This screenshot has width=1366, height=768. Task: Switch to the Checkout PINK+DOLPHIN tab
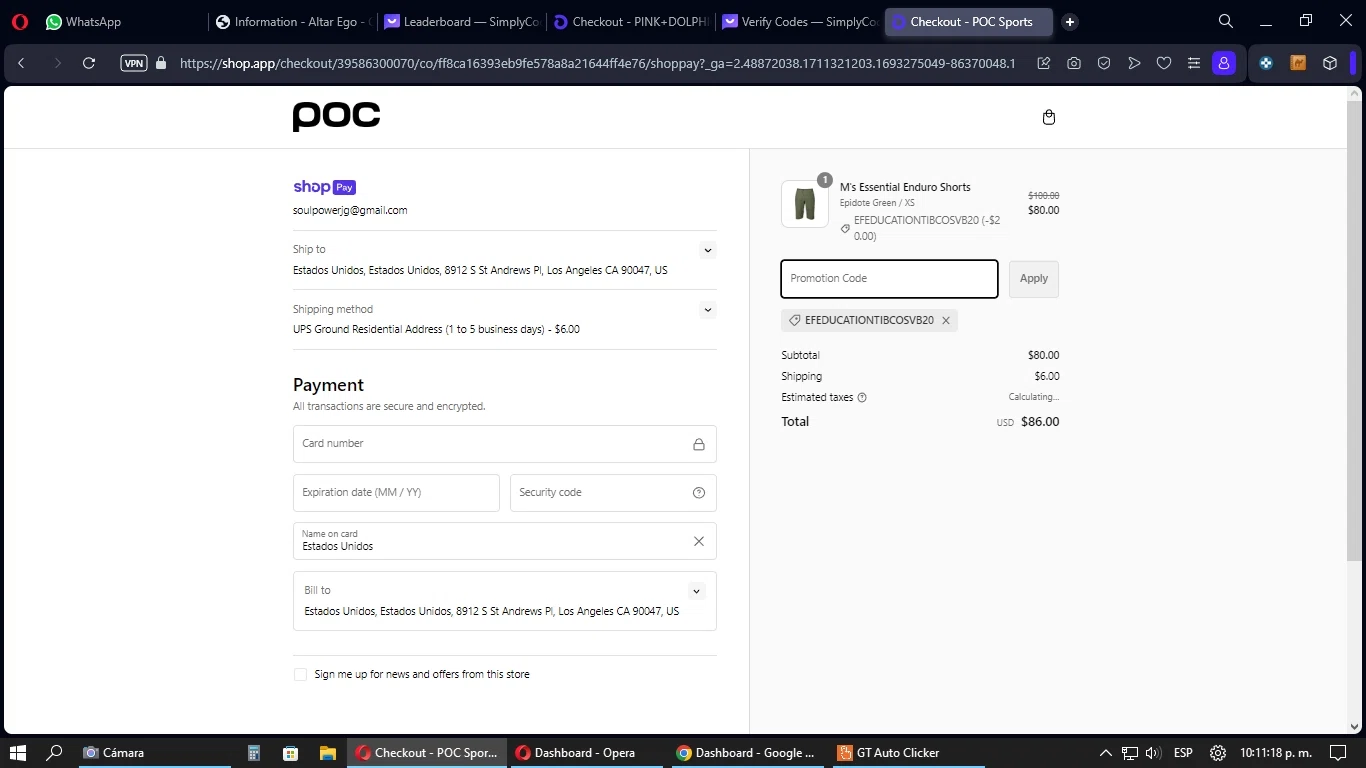click(x=631, y=22)
